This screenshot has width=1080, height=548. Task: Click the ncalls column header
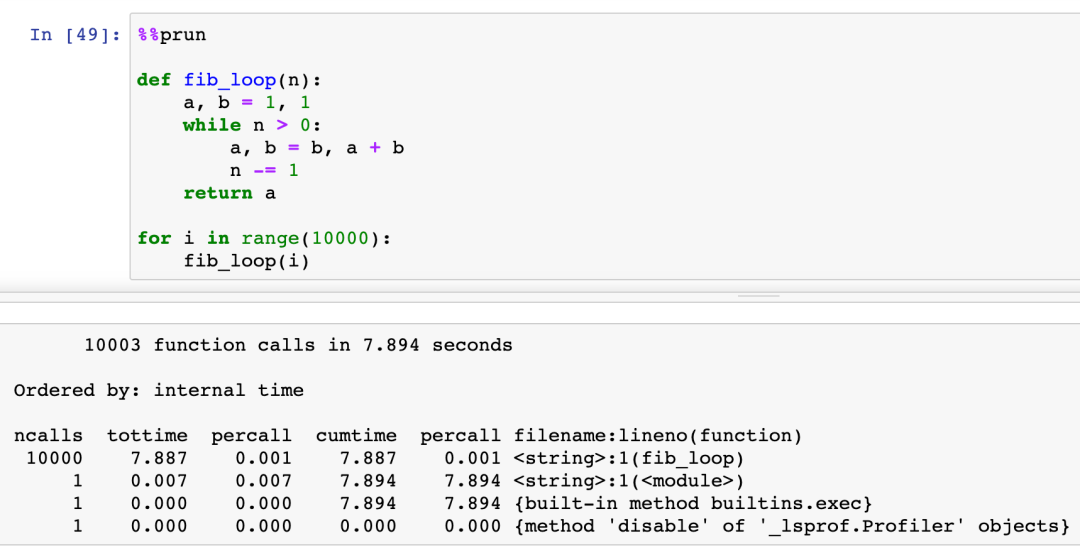pyautogui.click(x=48, y=436)
